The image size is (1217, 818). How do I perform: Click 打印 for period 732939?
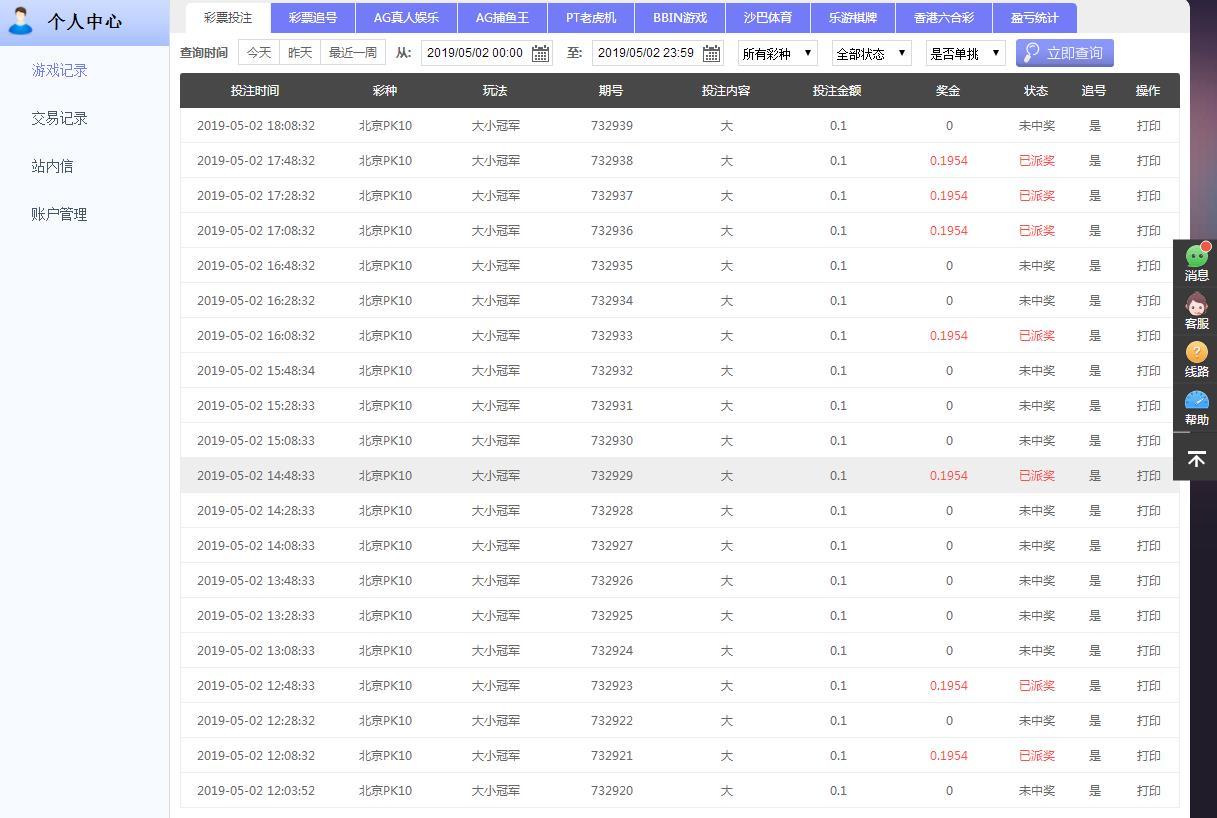(x=1148, y=126)
